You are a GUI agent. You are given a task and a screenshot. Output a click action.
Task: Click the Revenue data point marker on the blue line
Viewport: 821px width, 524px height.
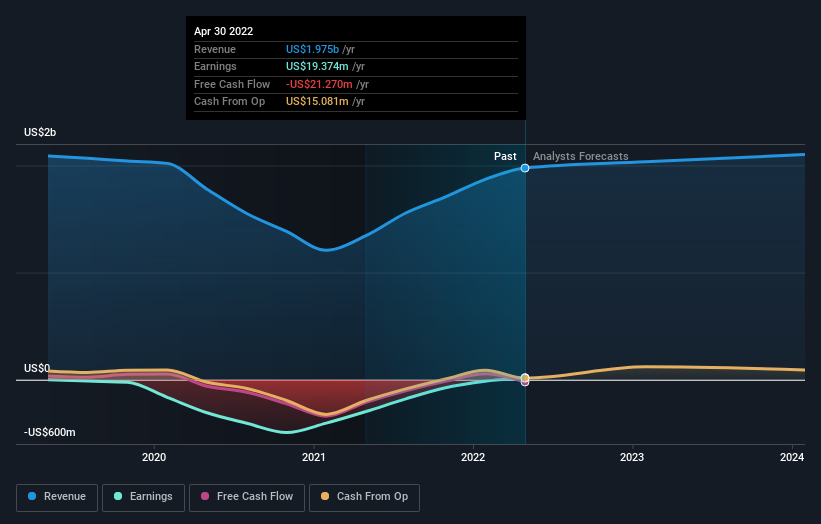point(525,168)
